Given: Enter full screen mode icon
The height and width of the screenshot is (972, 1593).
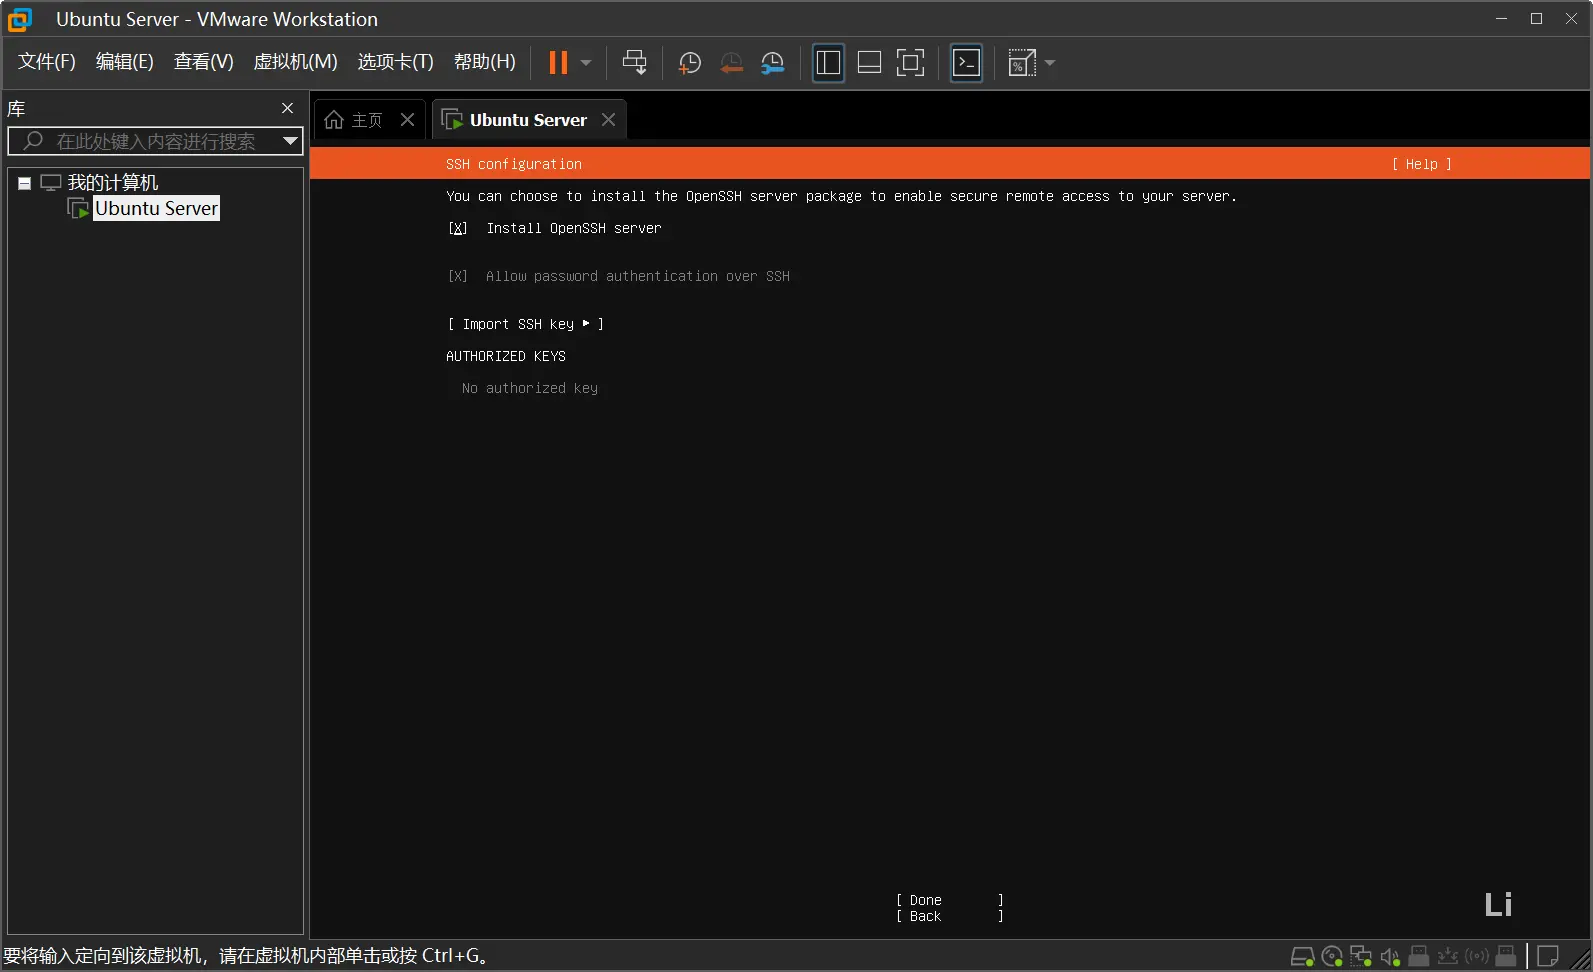Looking at the screenshot, I should [x=910, y=63].
